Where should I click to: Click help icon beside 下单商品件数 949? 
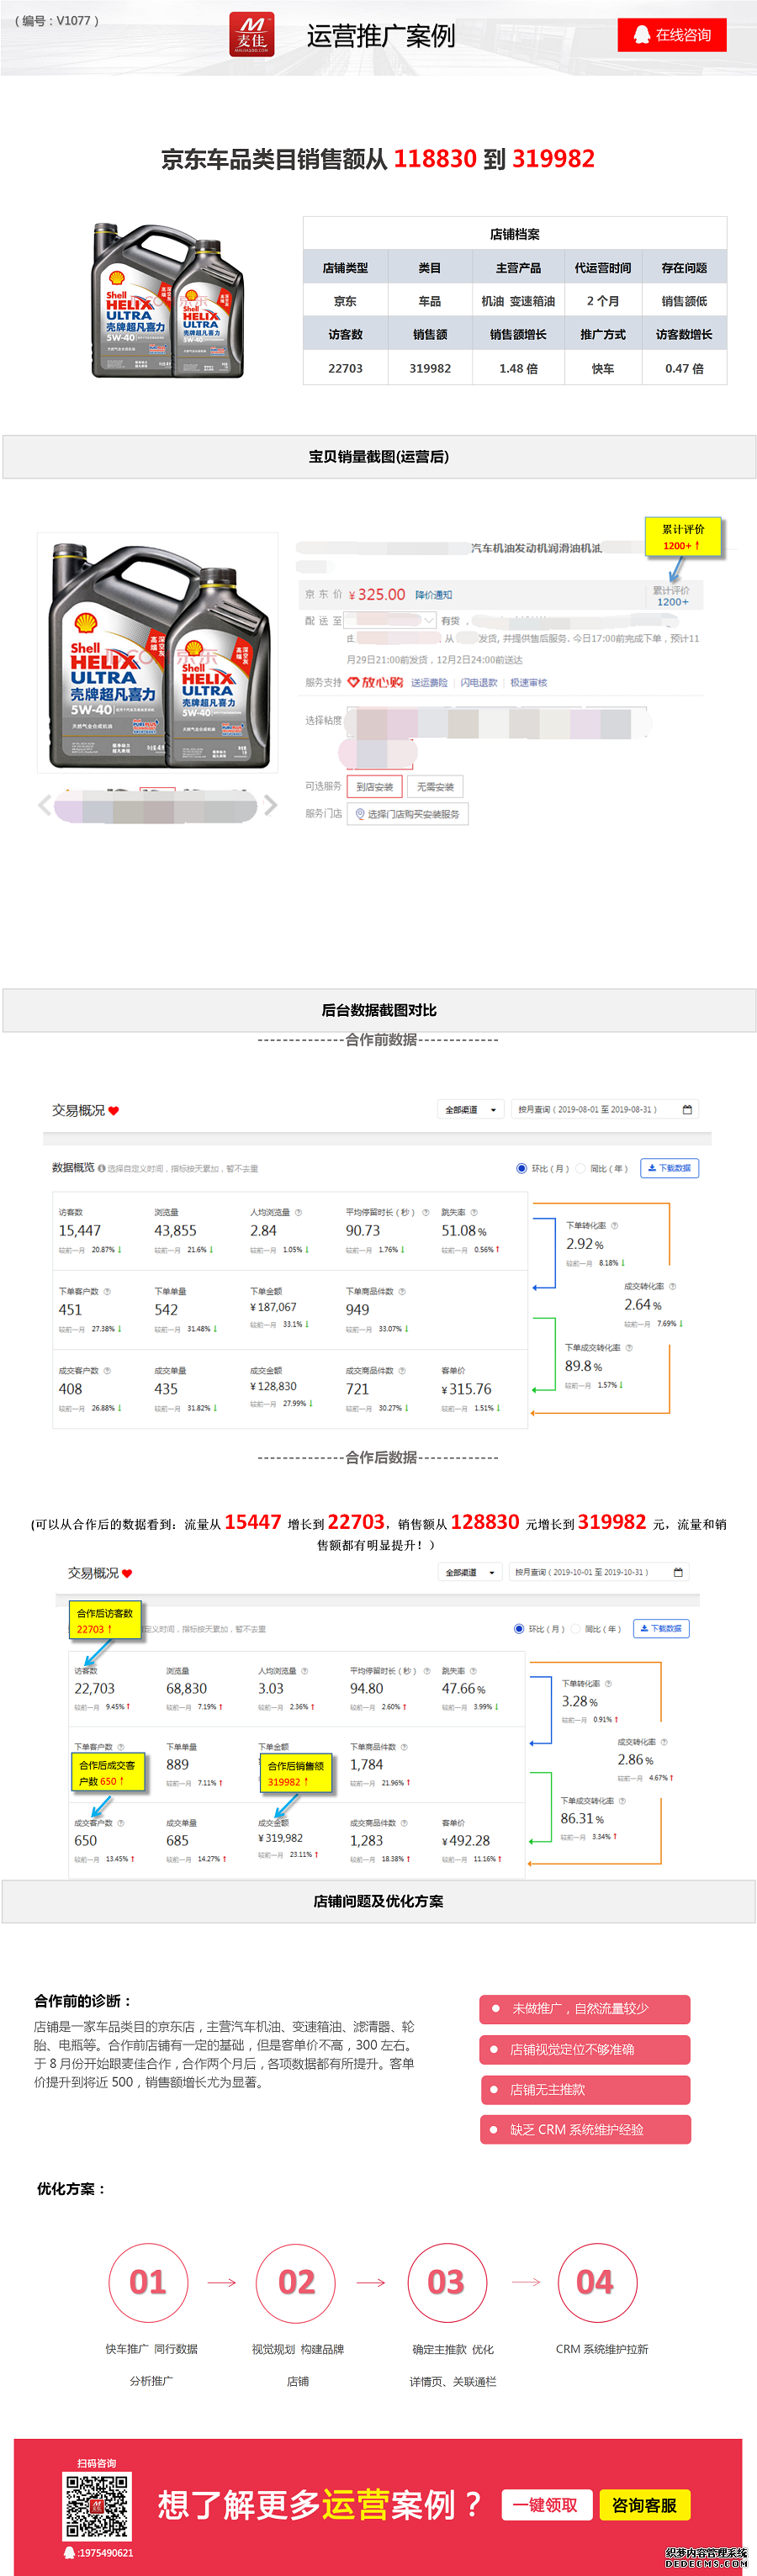tap(402, 1291)
